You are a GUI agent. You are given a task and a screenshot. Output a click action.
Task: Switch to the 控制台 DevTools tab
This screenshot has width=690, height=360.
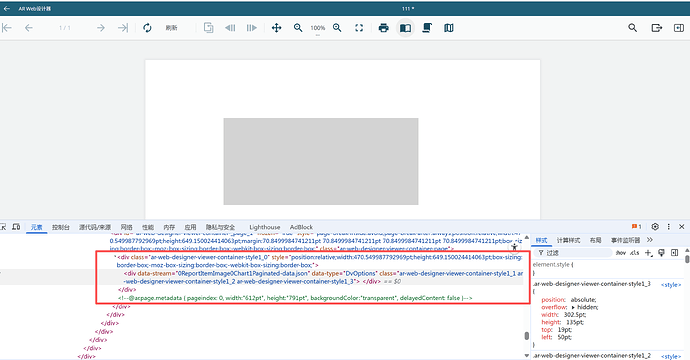pos(61,227)
